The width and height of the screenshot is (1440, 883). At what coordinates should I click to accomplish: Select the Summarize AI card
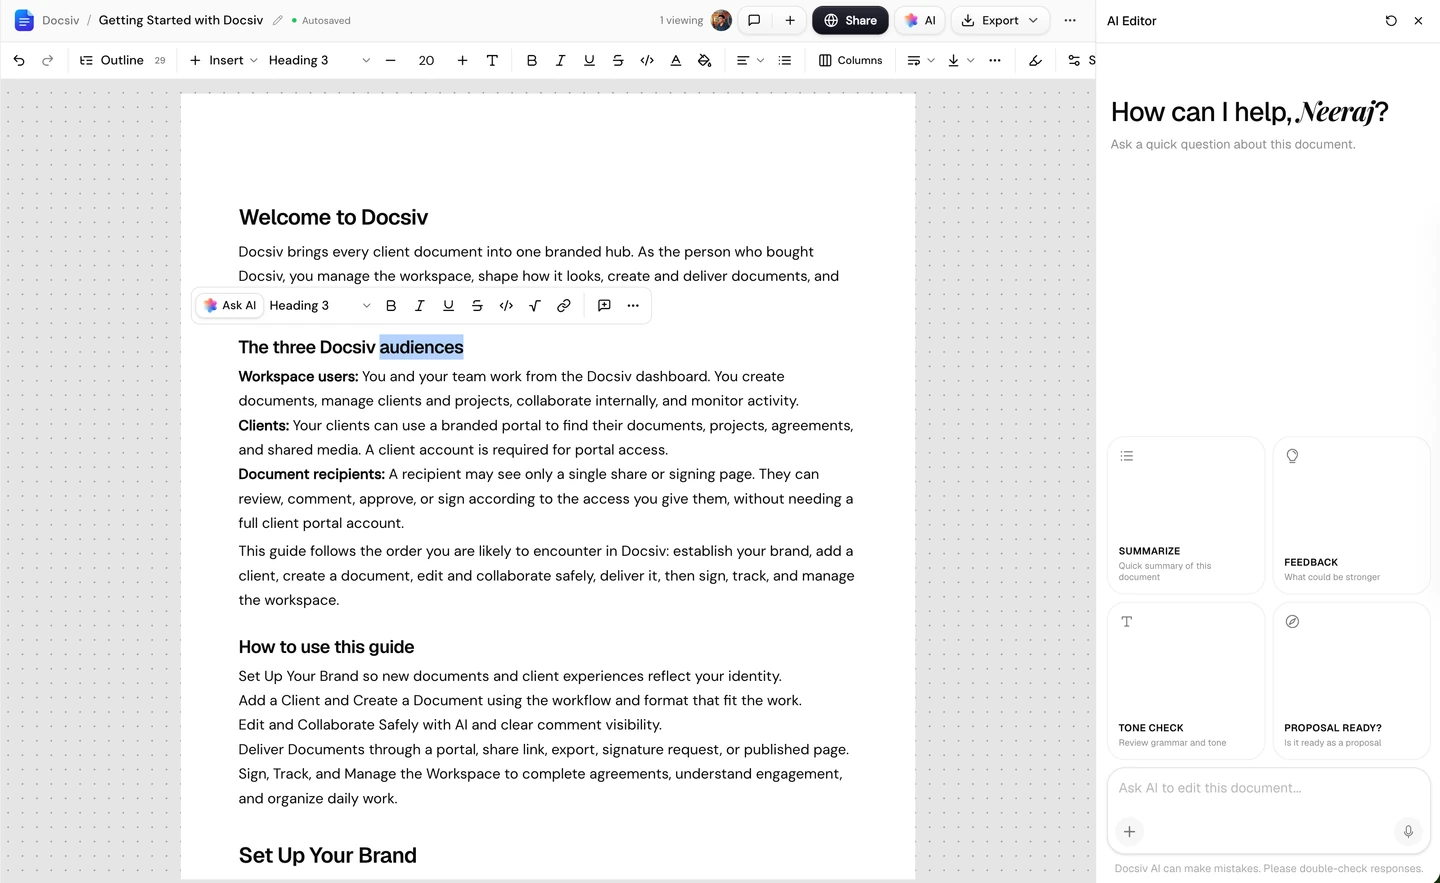[x=1186, y=515]
